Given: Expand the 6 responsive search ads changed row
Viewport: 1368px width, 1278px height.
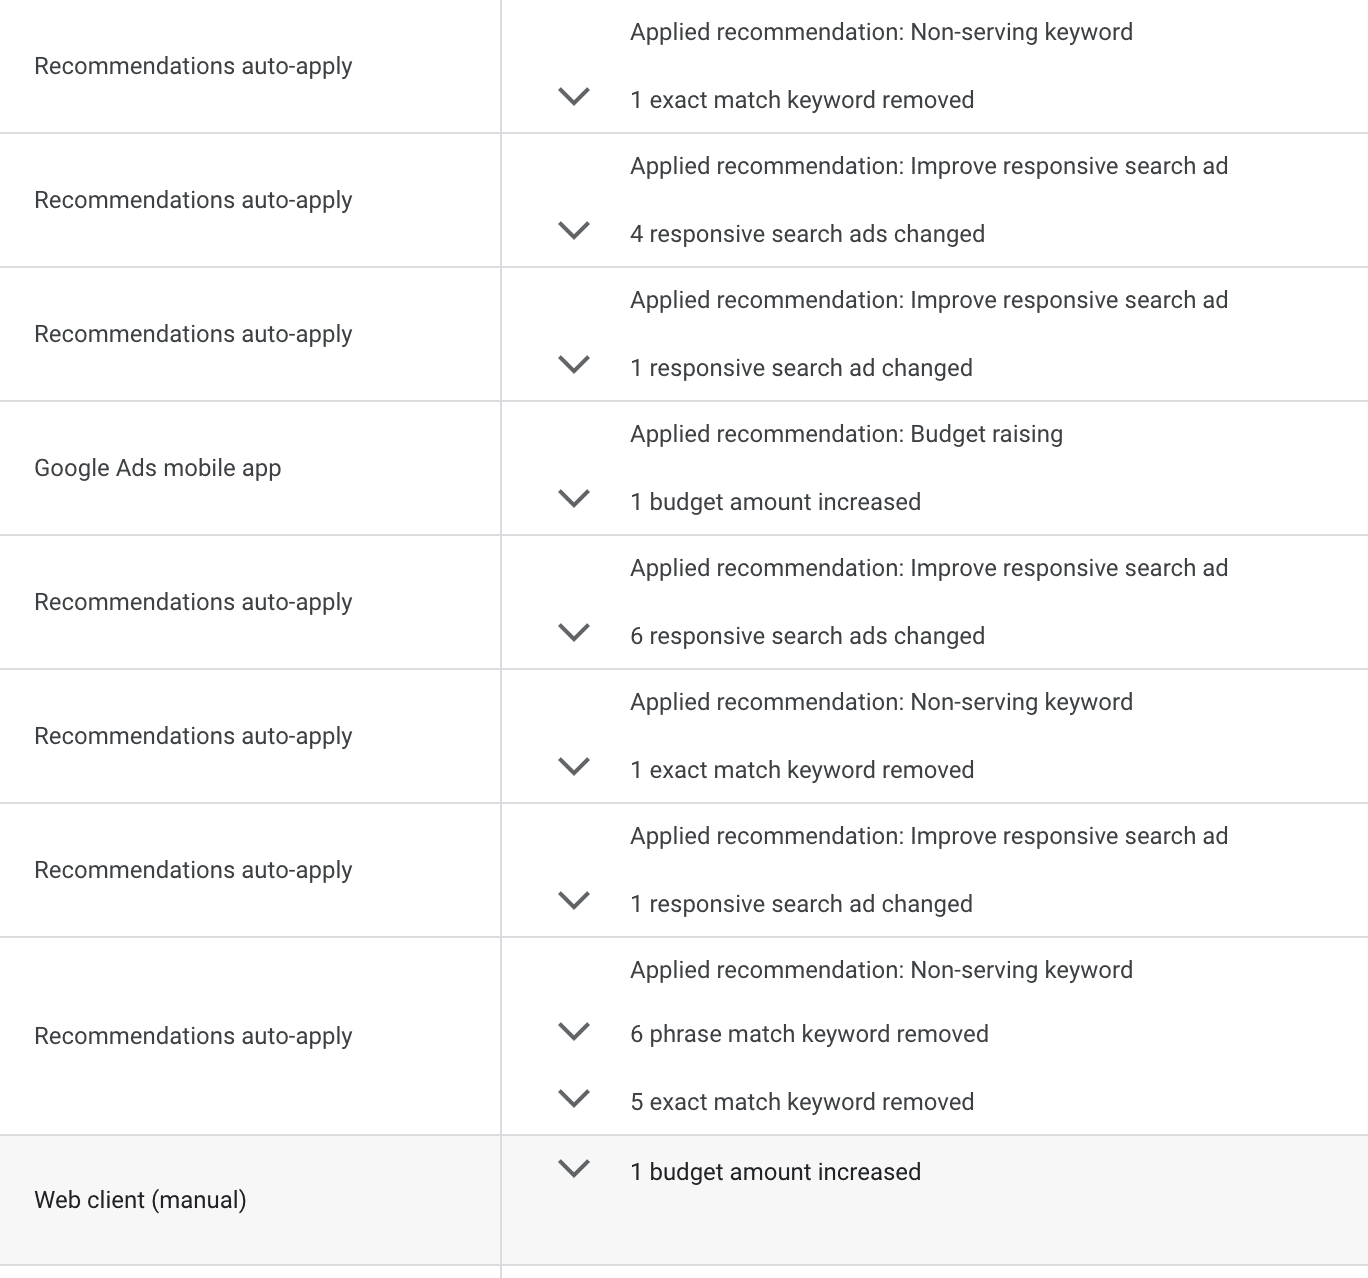Looking at the screenshot, I should coord(574,634).
